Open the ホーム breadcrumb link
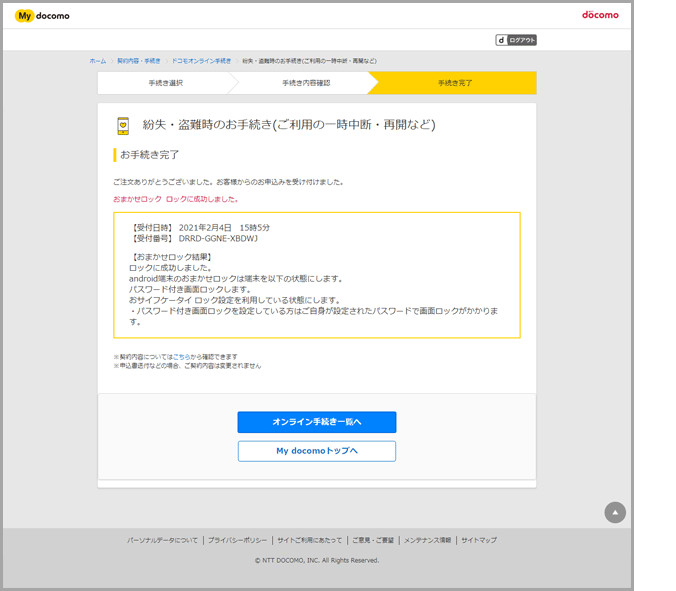Screen dimensions: 676x591 [98, 61]
